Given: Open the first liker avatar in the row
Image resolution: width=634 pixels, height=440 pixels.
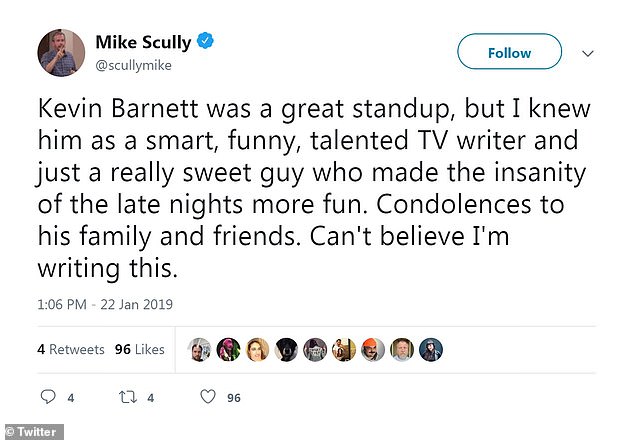Looking at the screenshot, I should 199,349.
